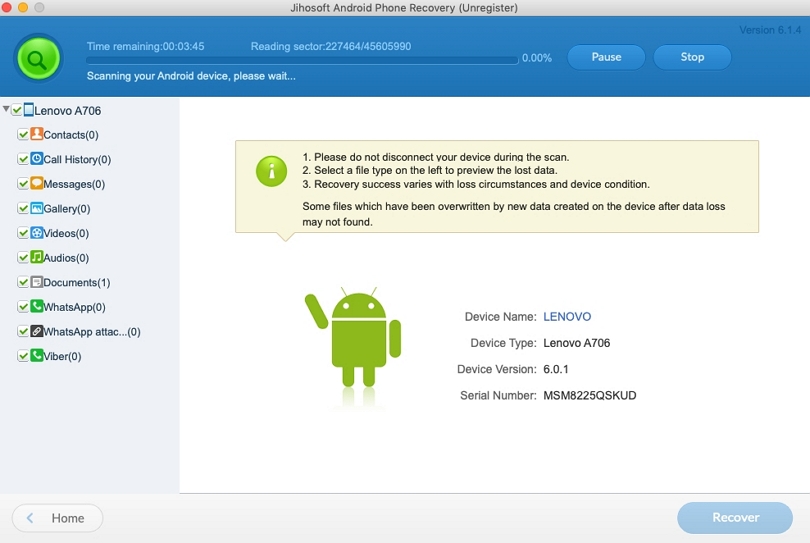Show Audios(0) category
Viewport: 810px width, 543px height.
point(66,258)
